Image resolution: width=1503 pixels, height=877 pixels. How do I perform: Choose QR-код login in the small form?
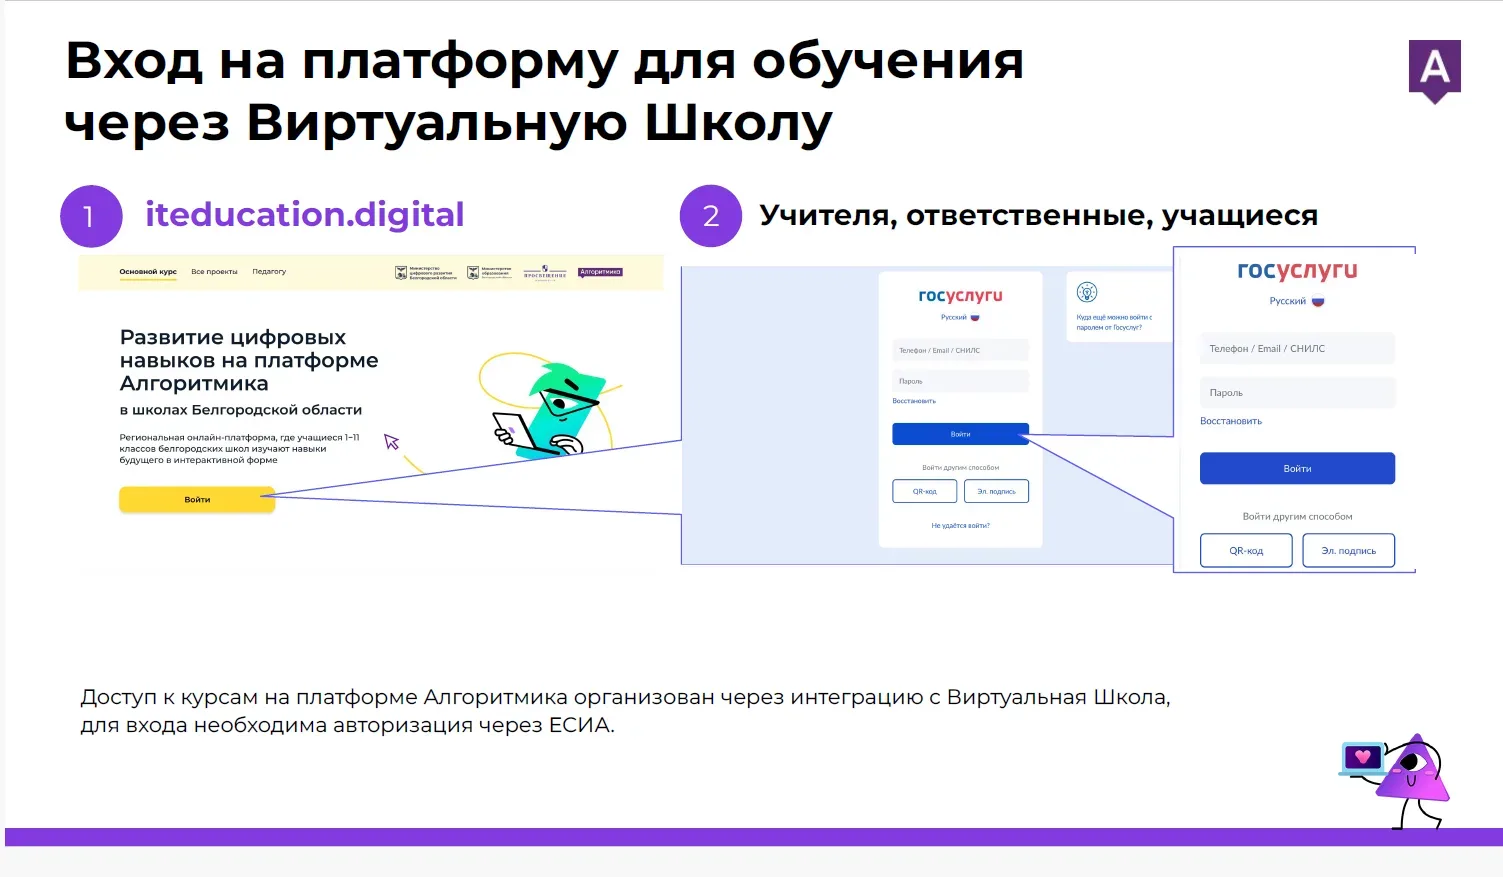[x=925, y=491]
